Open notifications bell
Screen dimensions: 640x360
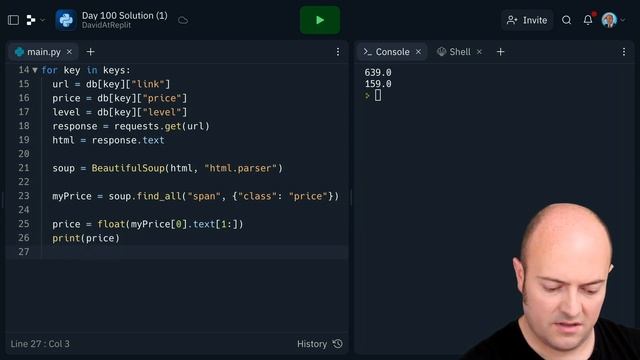click(x=588, y=20)
